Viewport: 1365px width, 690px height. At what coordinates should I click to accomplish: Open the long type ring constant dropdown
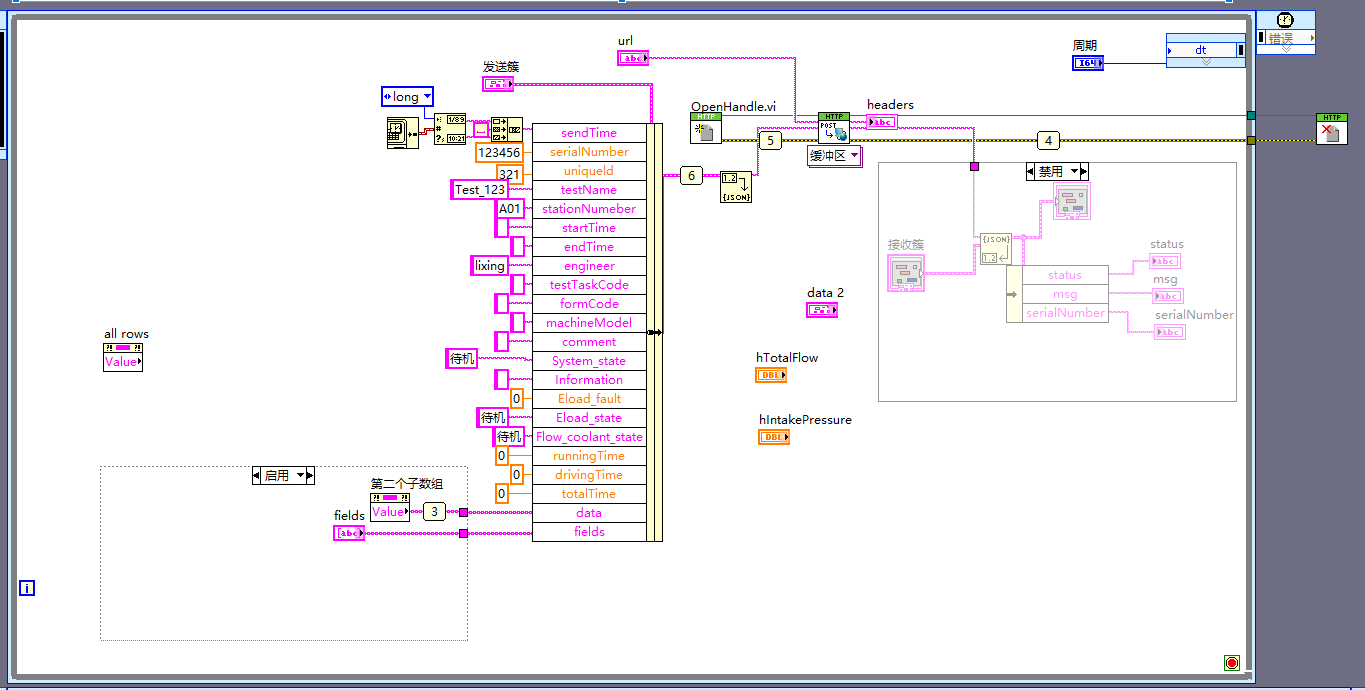coord(425,96)
